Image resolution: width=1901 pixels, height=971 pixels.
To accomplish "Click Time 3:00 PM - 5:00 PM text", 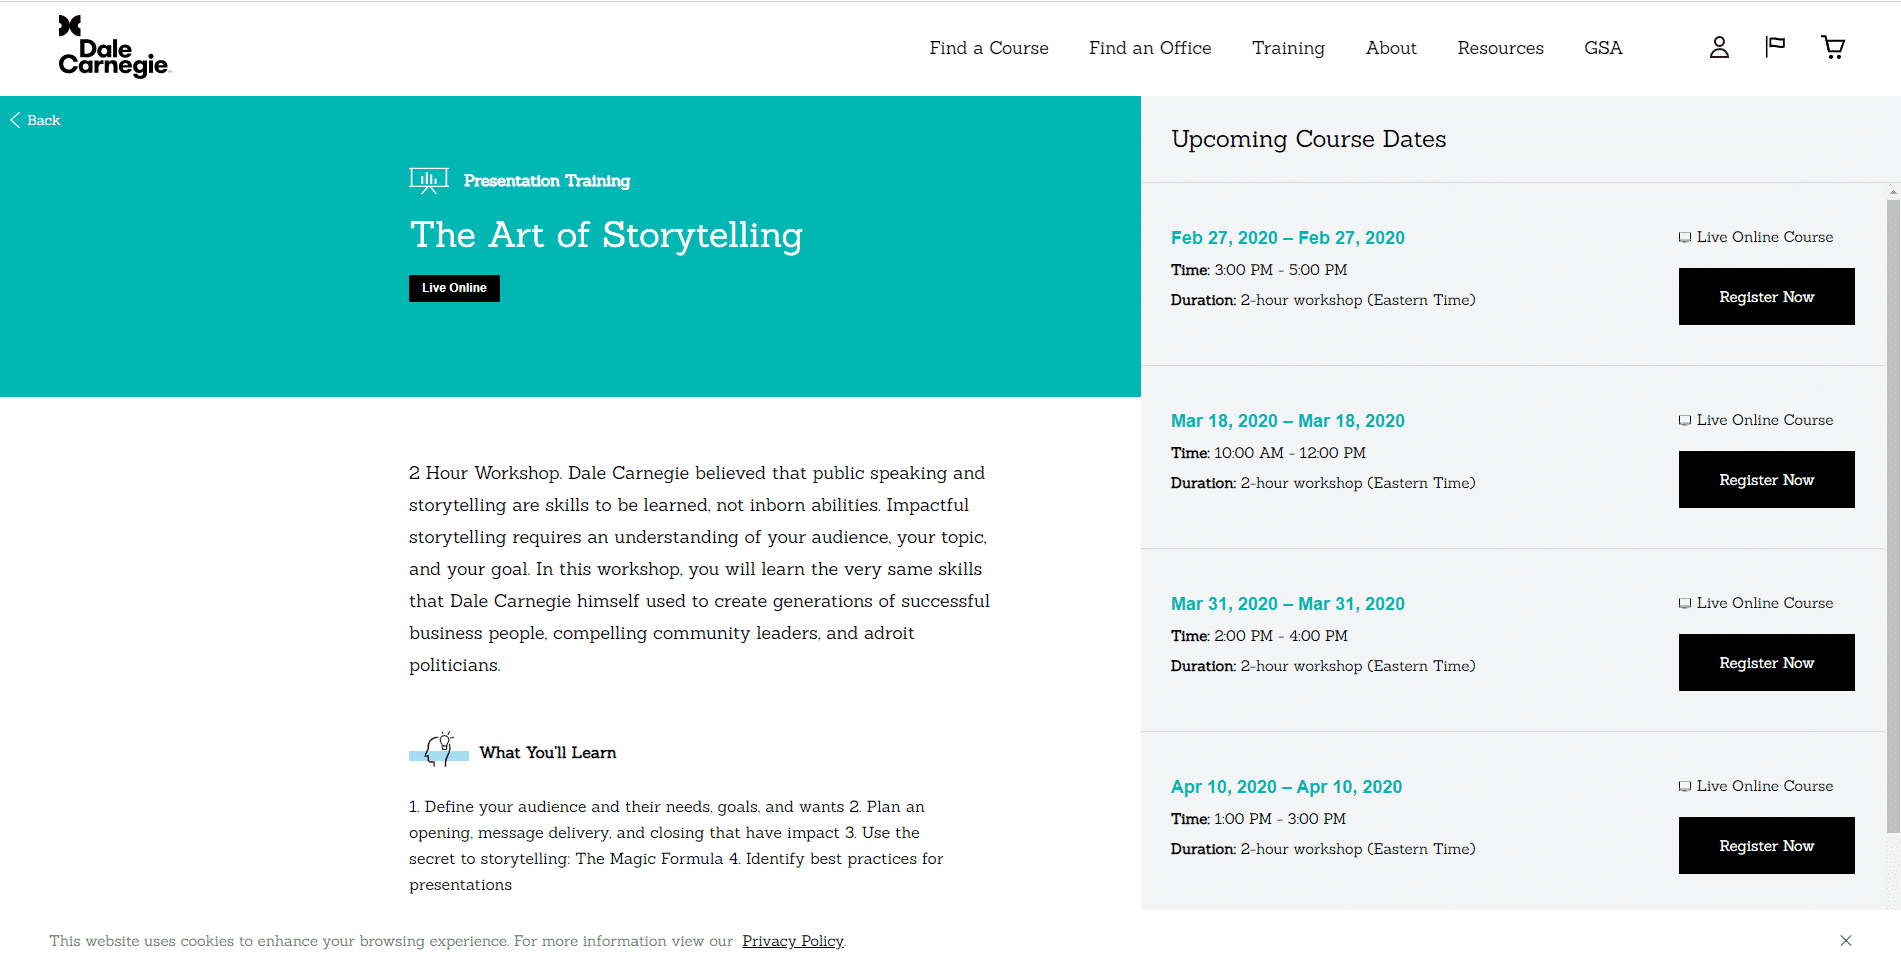I will (x=1259, y=270).
